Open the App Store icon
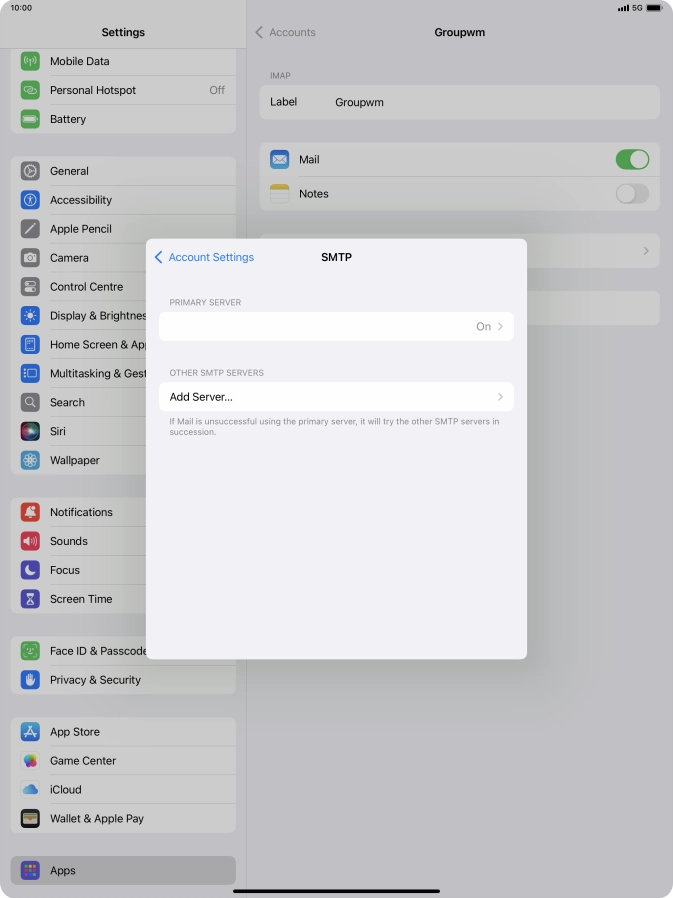The height and width of the screenshot is (898, 673). 30,732
